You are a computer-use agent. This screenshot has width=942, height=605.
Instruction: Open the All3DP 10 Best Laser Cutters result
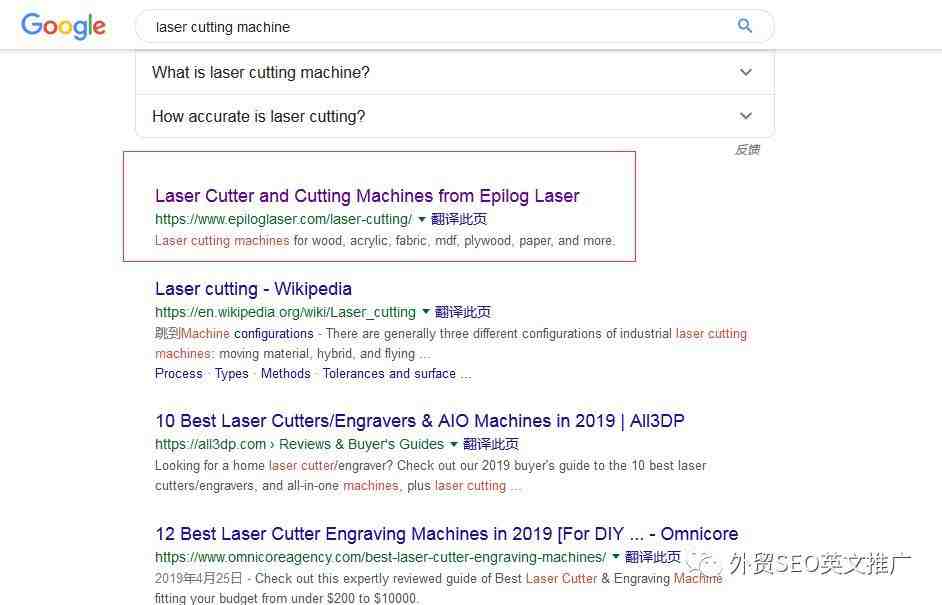pyautogui.click(x=419, y=421)
